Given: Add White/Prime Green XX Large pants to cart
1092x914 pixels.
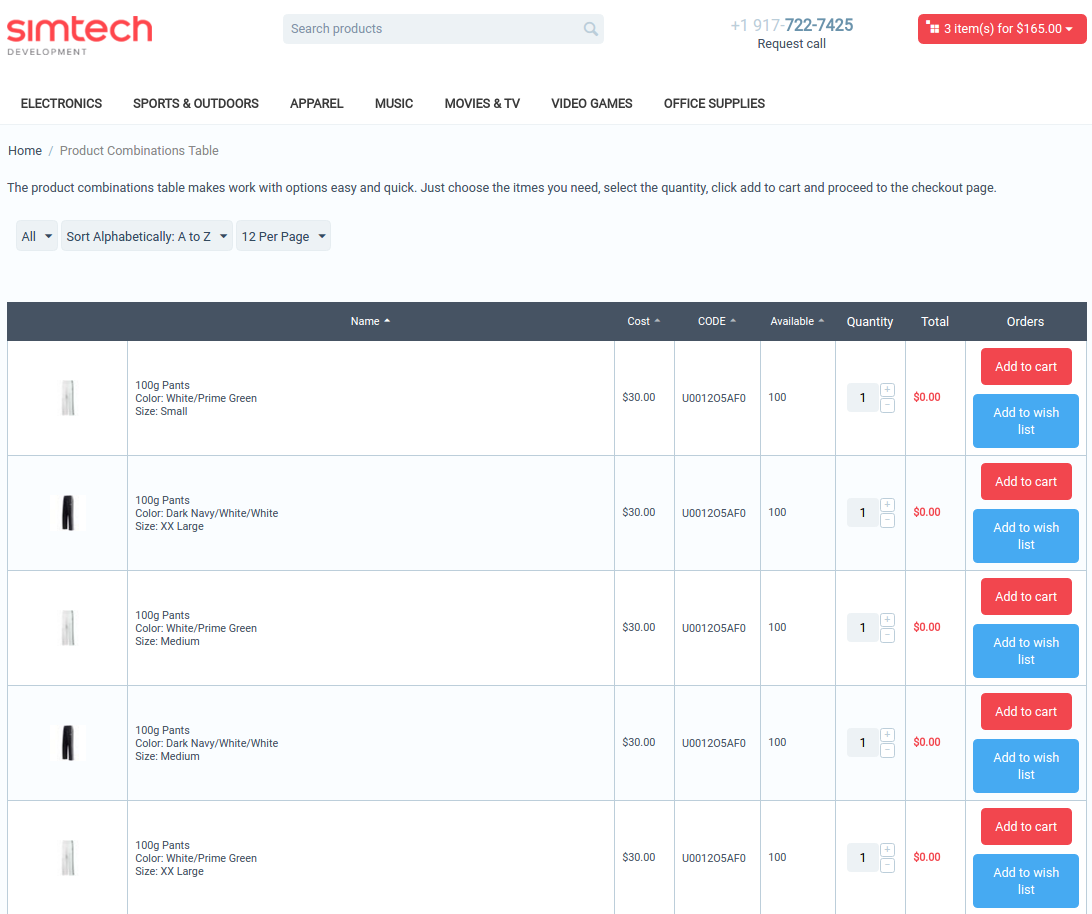Looking at the screenshot, I should click(1026, 826).
